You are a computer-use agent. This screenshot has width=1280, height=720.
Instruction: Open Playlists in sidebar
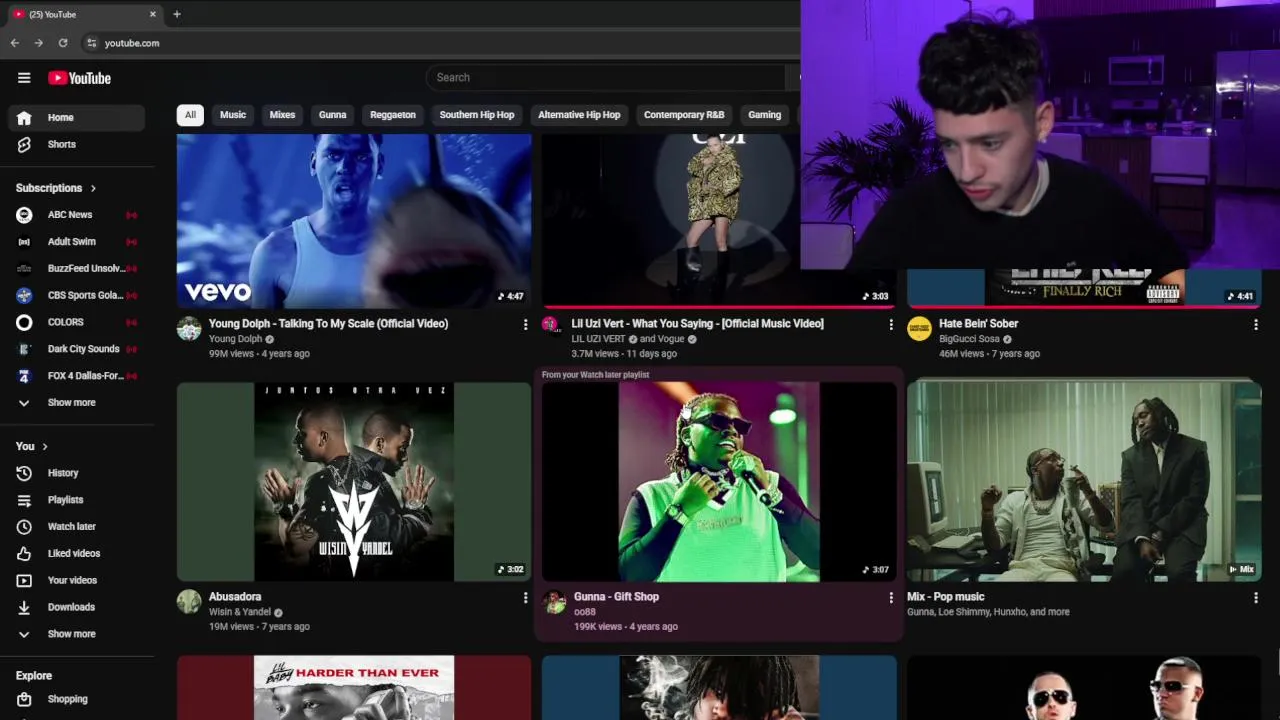click(77, 500)
